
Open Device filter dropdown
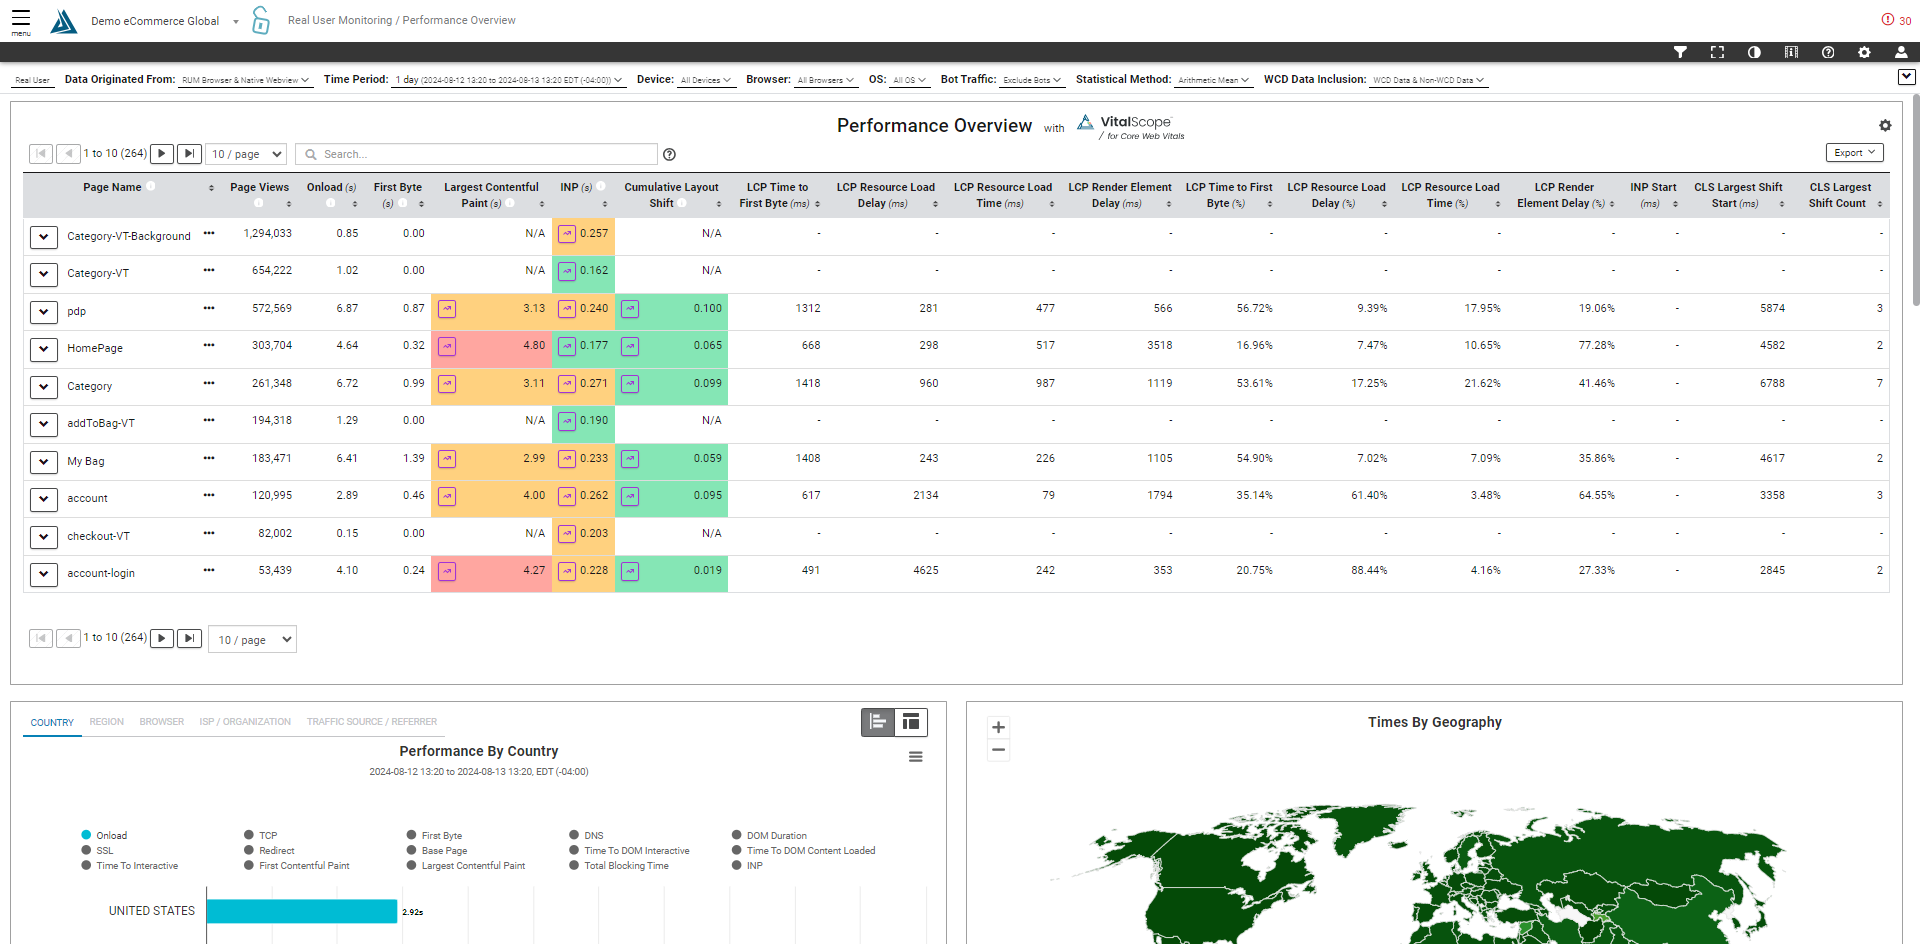click(706, 80)
